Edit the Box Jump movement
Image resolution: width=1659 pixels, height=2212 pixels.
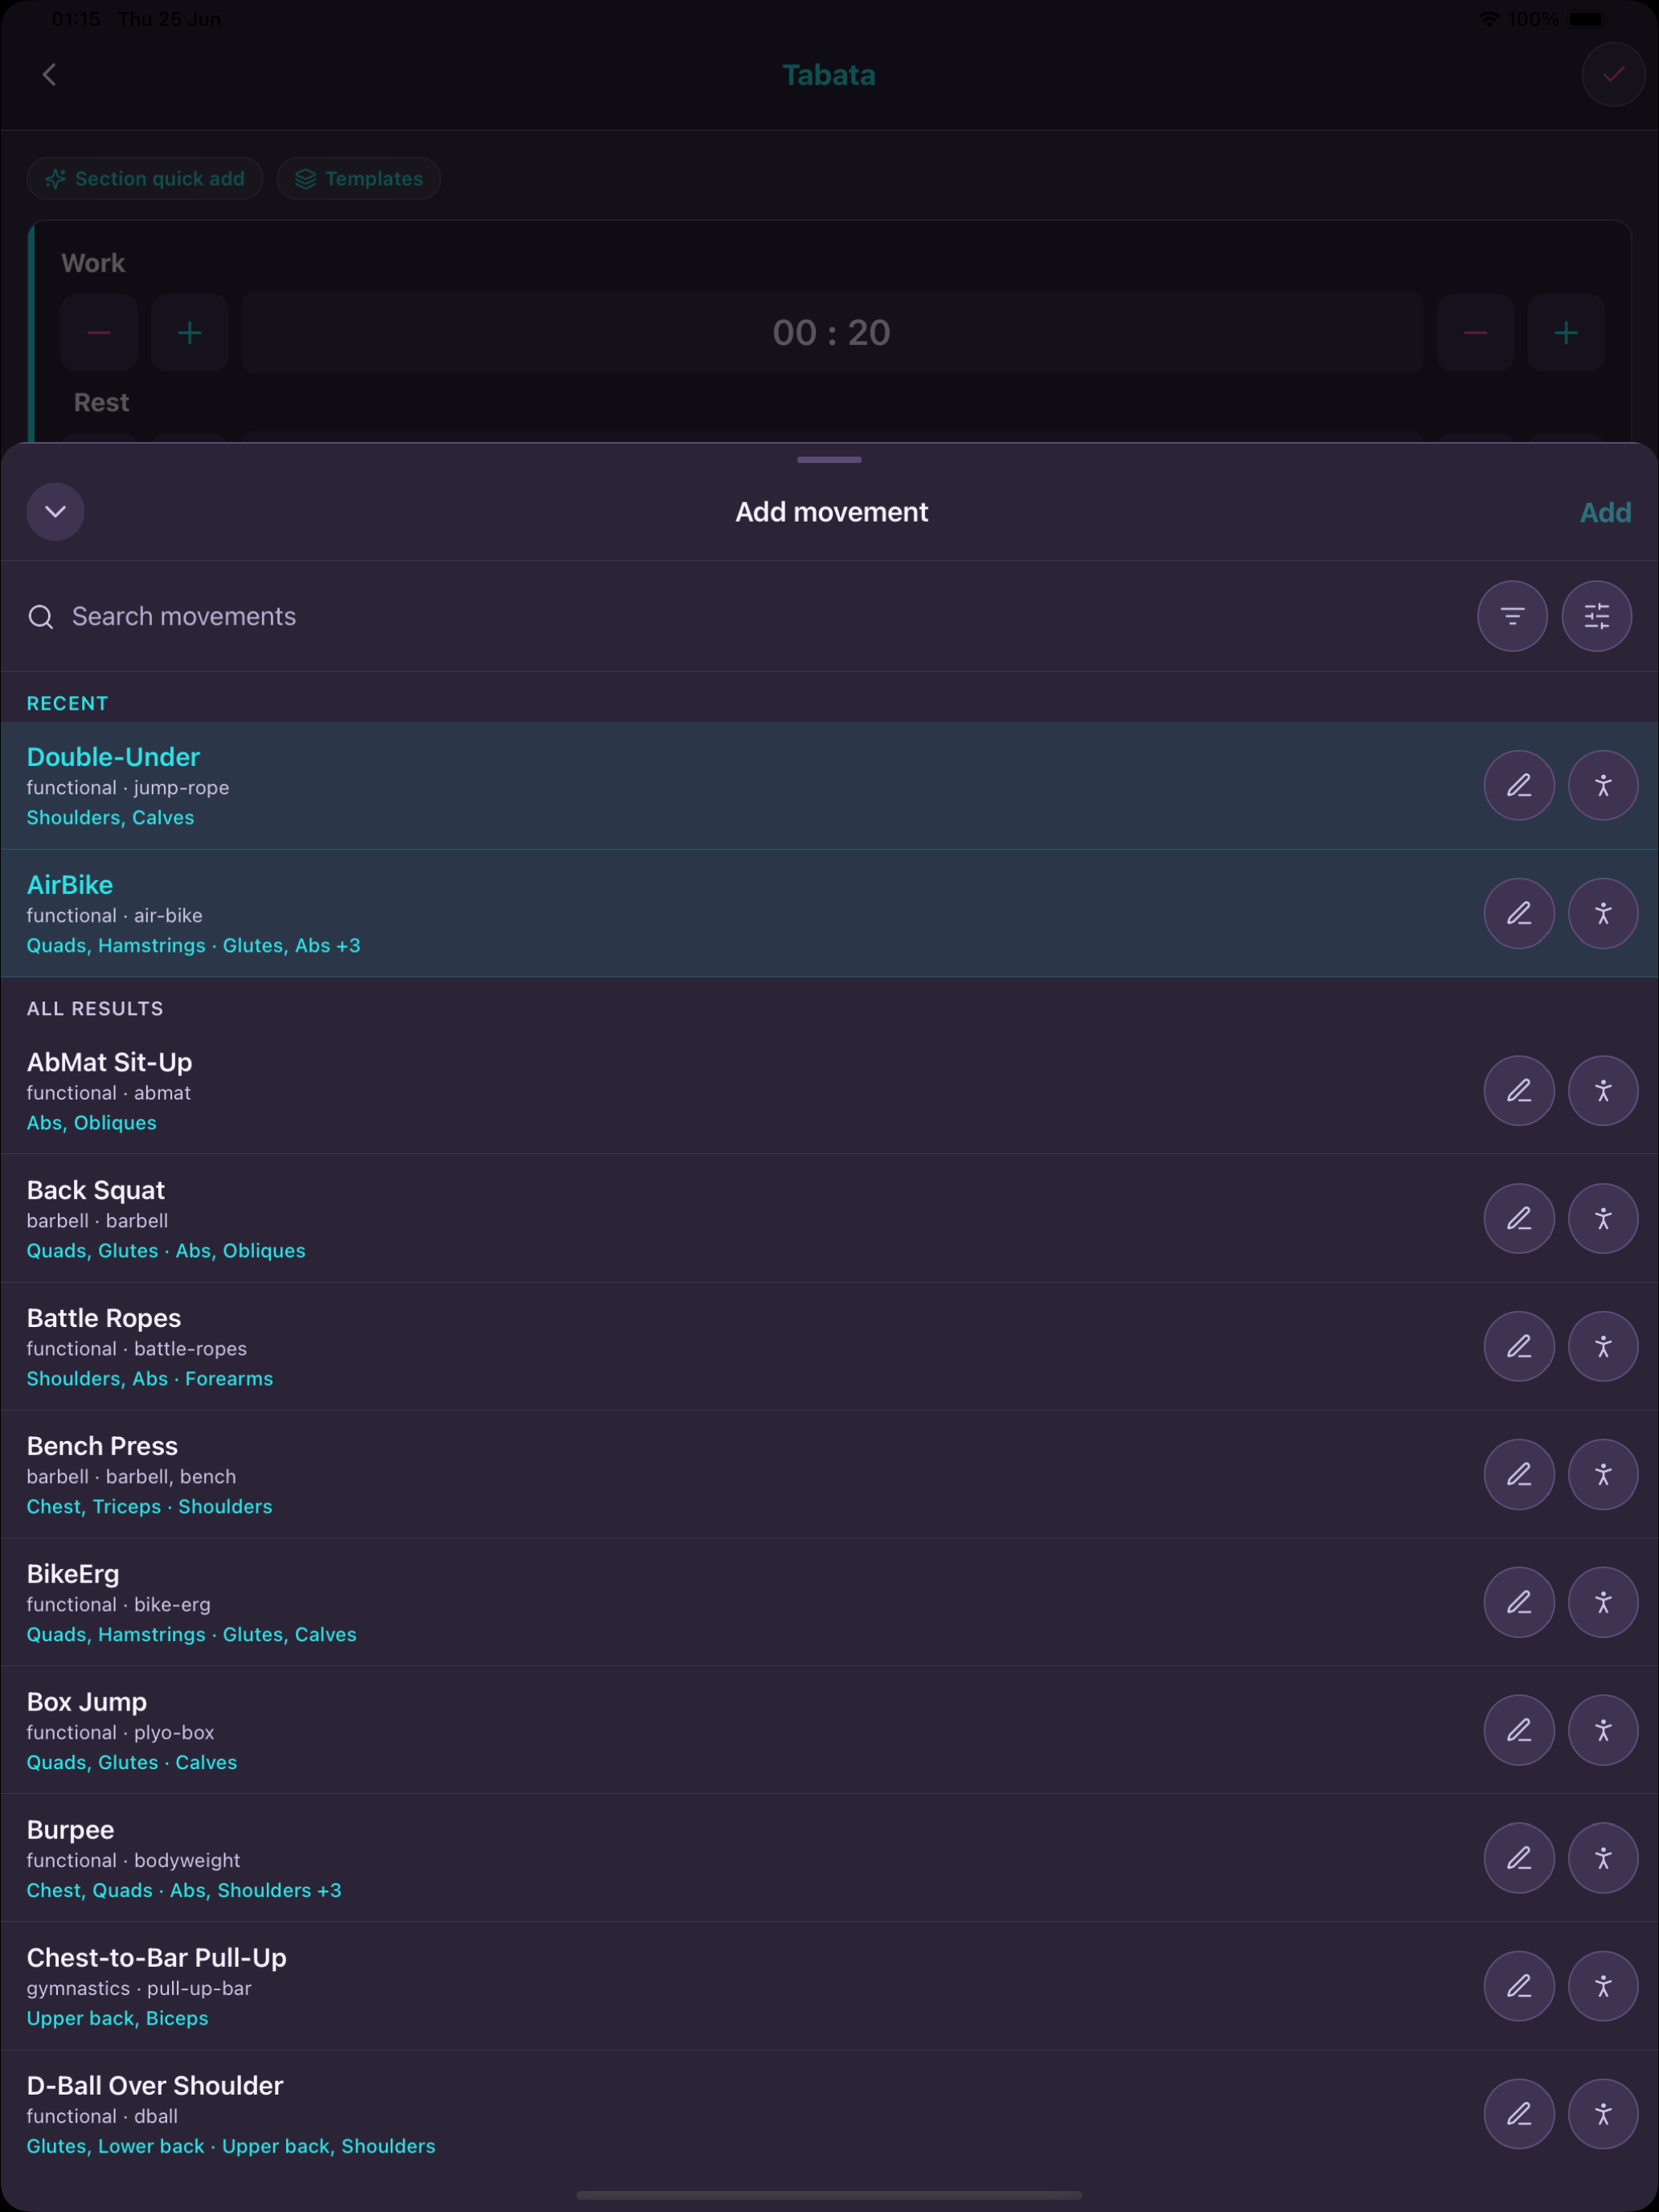pyautogui.click(x=1519, y=1731)
